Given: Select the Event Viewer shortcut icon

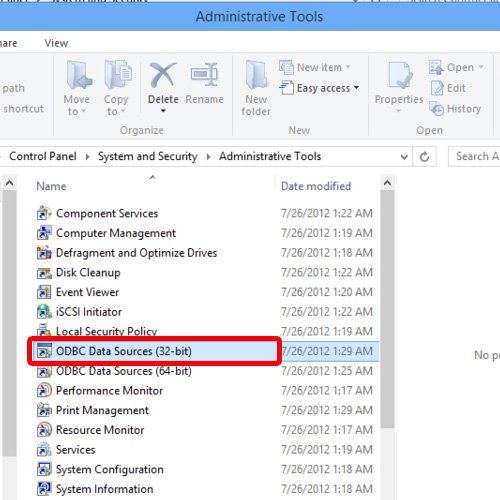Looking at the screenshot, I should pyautogui.click(x=44, y=292).
